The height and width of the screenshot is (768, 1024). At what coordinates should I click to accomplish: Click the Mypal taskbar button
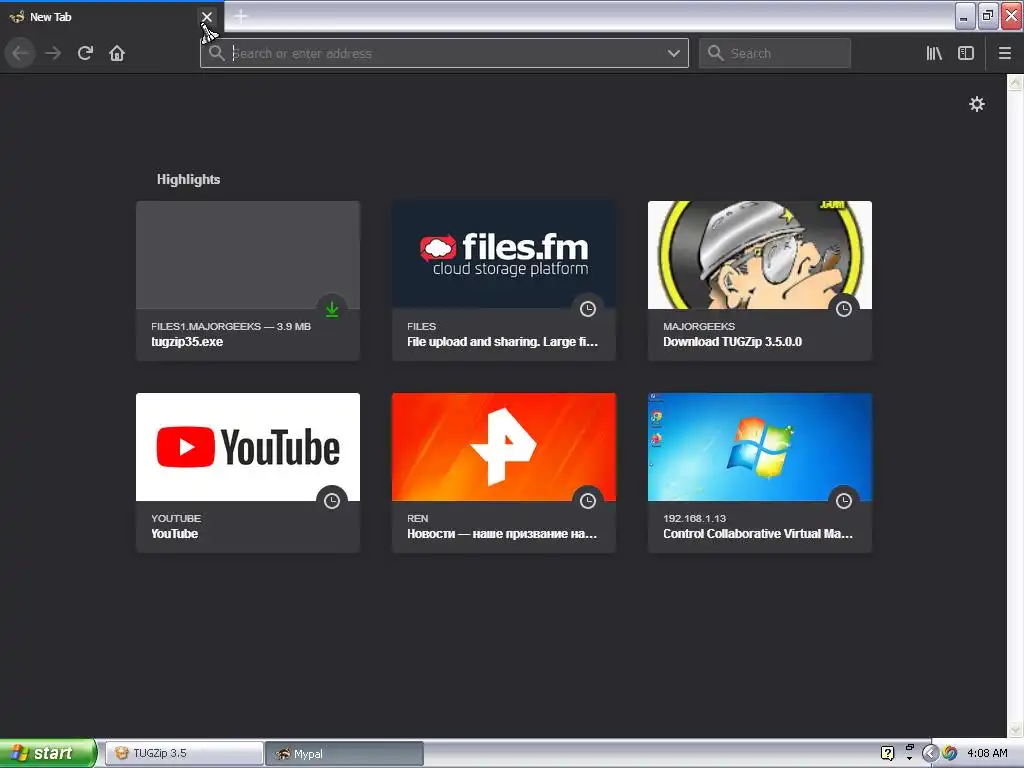(x=345, y=753)
